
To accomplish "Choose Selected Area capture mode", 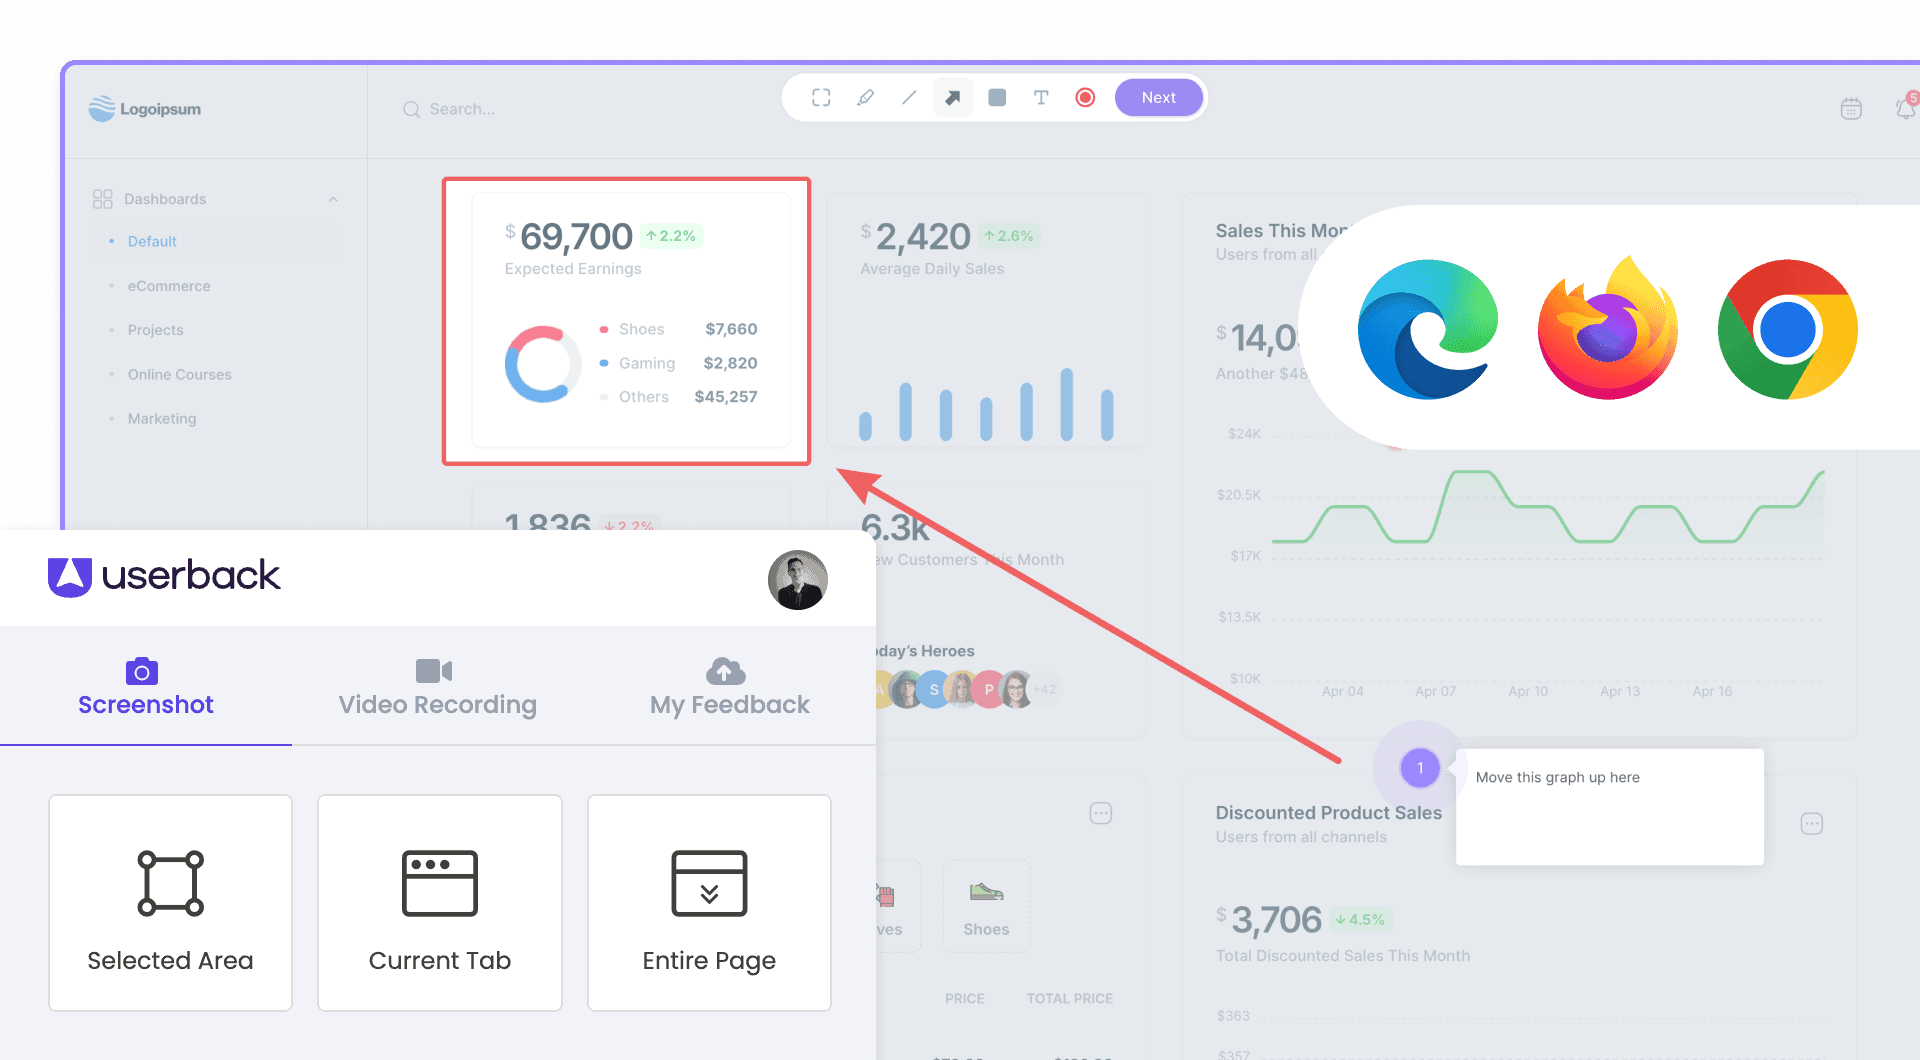I will click(x=170, y=902).
